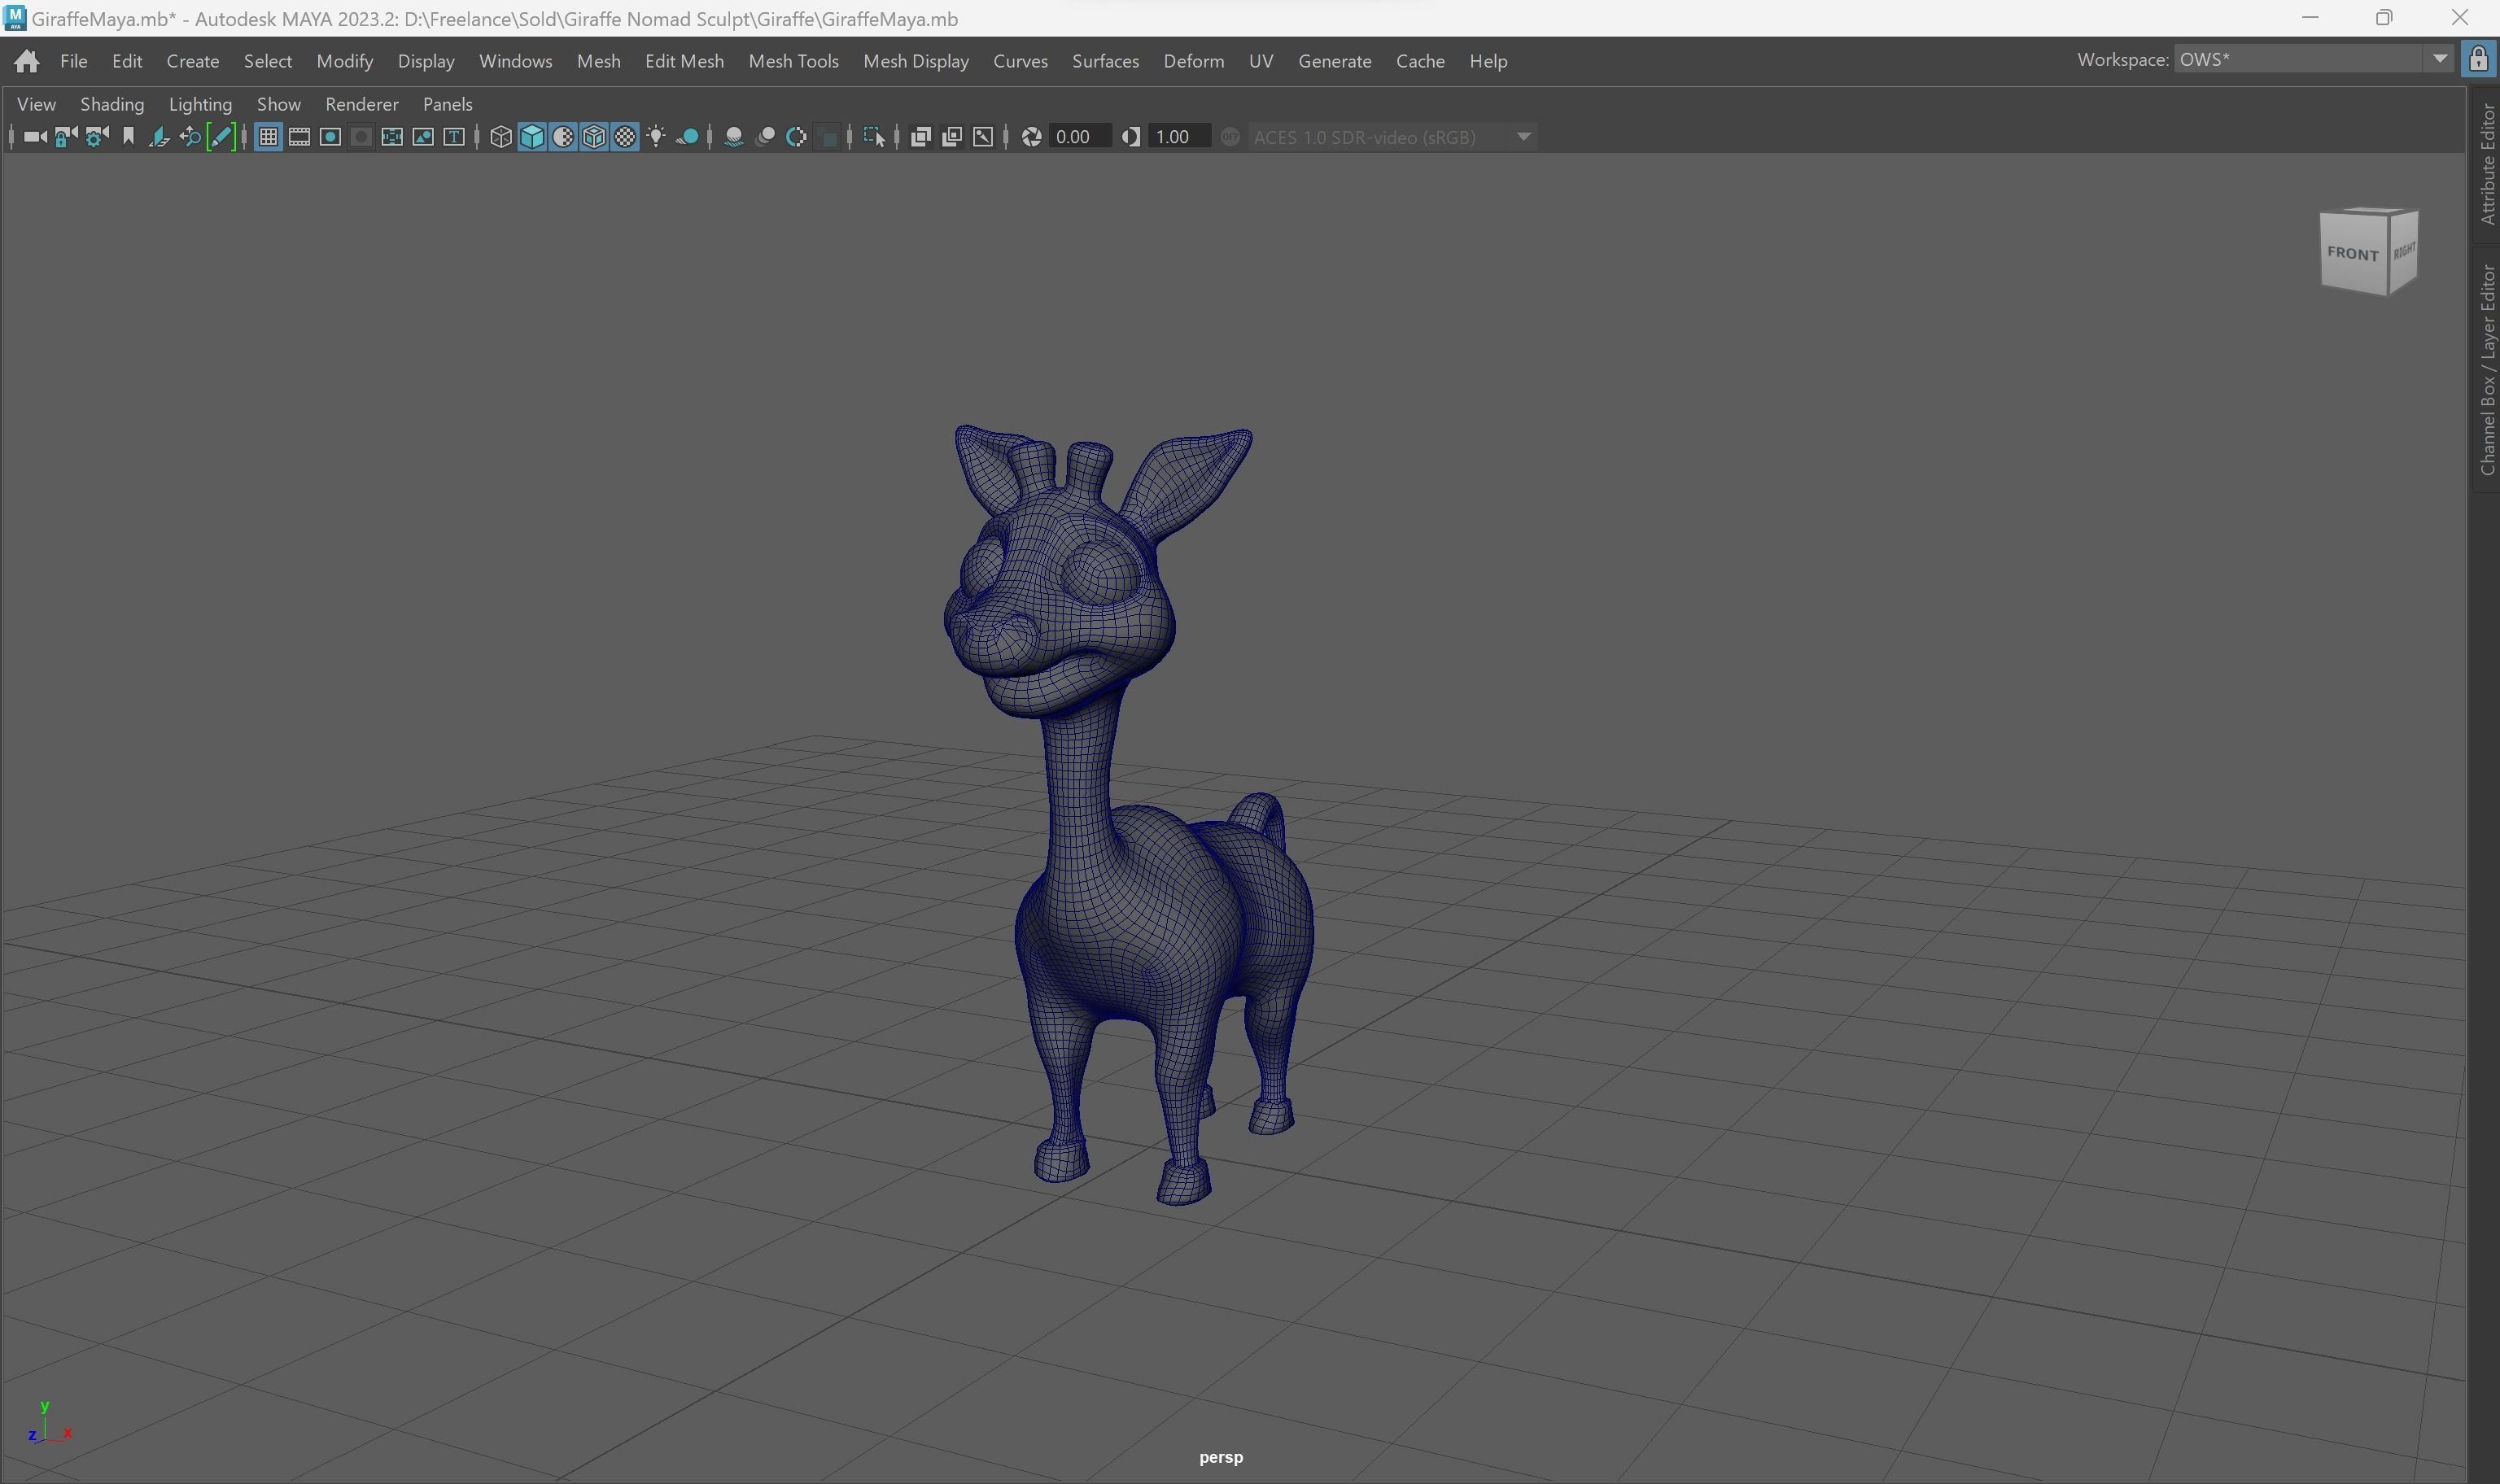This screenshot has width=2500, height=1484.
Task: Toggle the Depth of Field icon
Action: tap(827, 137)
